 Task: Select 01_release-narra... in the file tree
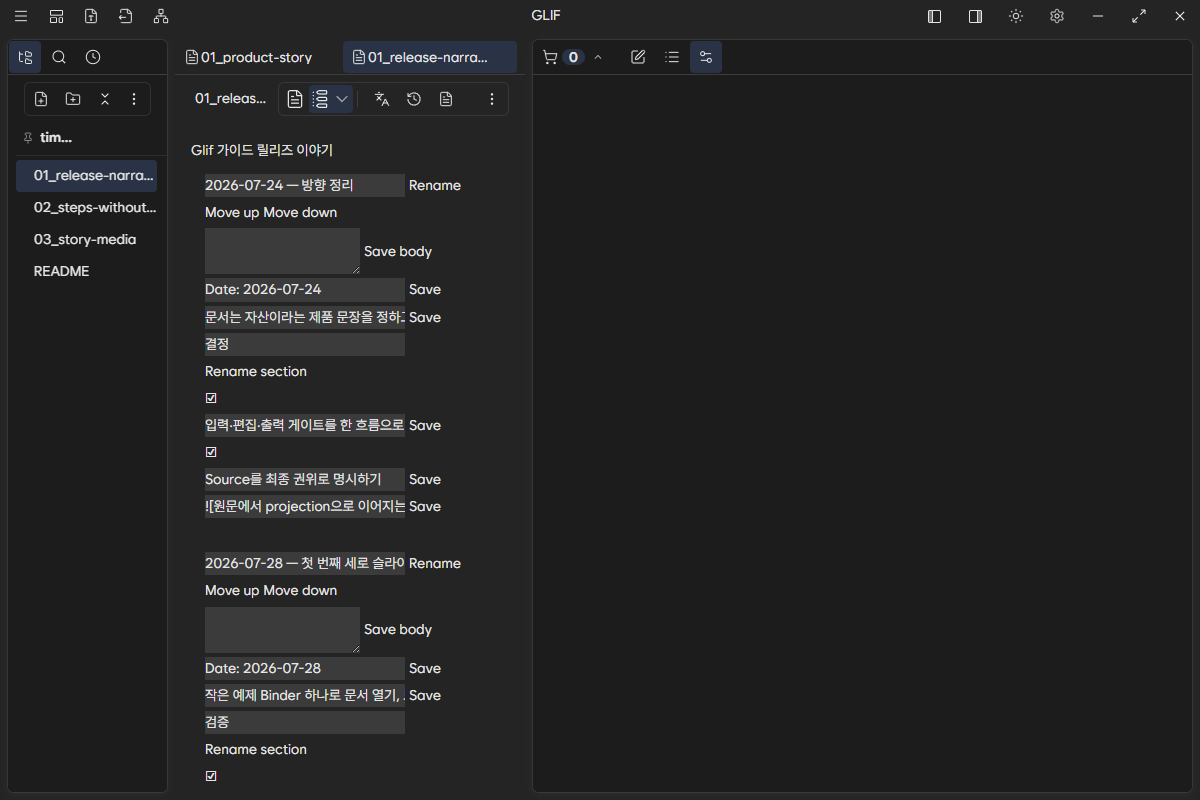[86, 175]
